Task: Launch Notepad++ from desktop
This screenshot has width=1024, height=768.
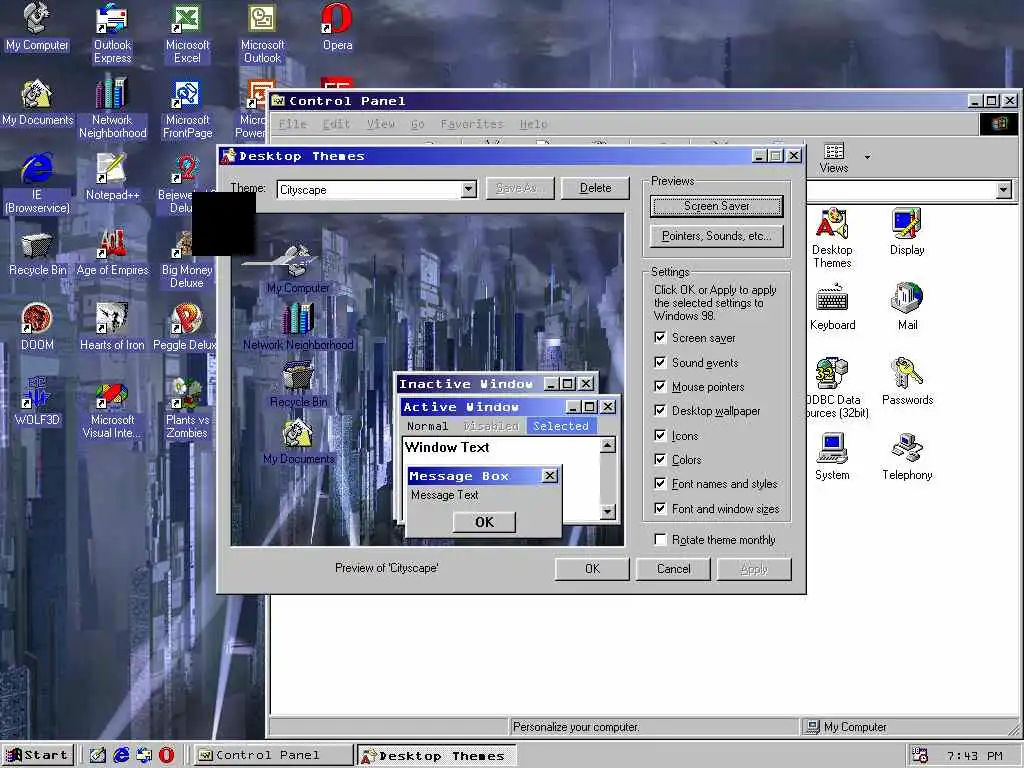Action: pyautogui.click(x=112, y=176)
